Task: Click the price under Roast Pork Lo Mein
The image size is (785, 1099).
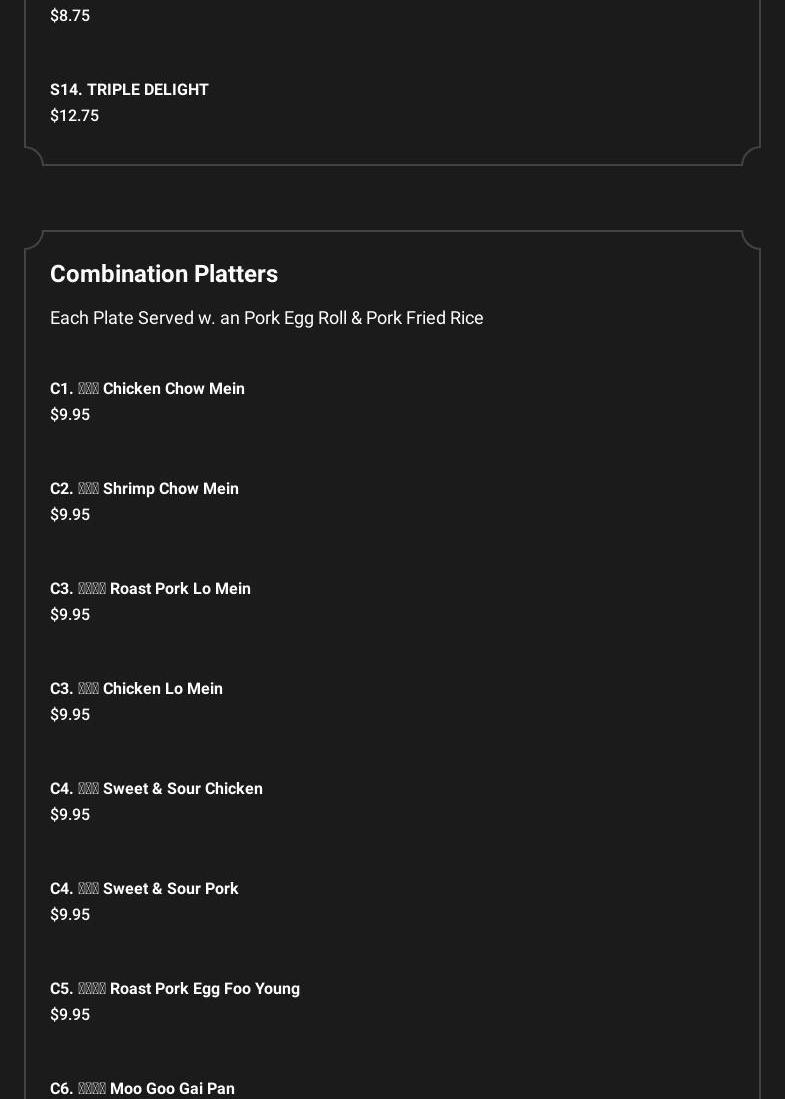Action: coord(70,614)
